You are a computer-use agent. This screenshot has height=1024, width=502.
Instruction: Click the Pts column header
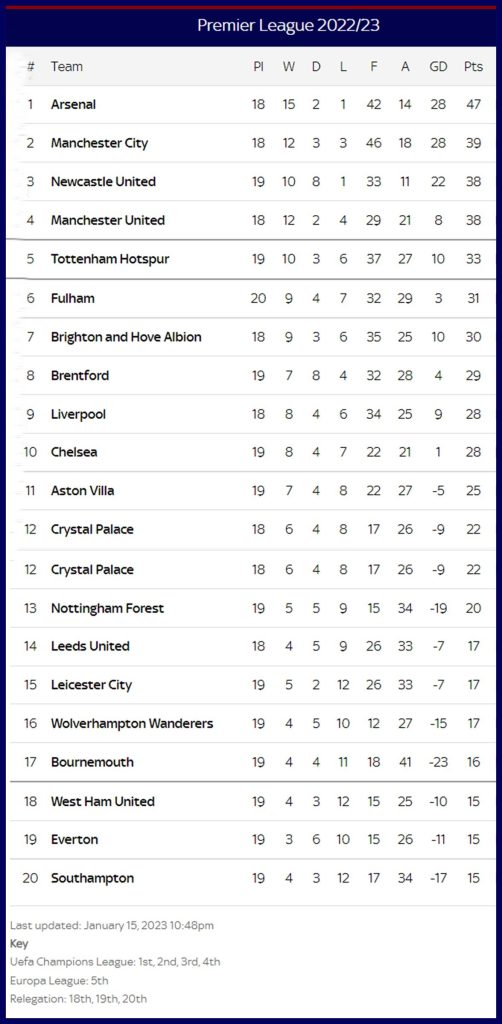pyautogui.click(x=473, y=67)
